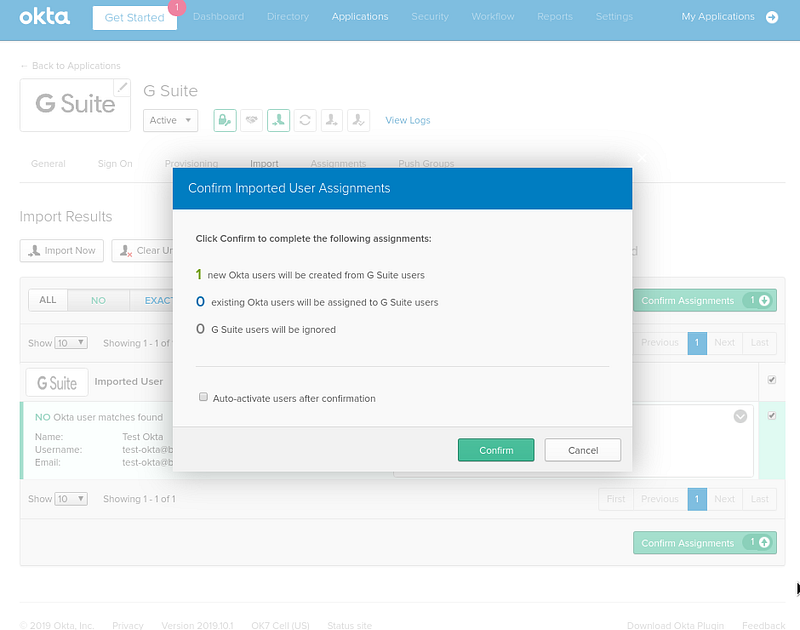Image resolution: width=800 pixels, height=630 pixels.
Task: Click the user icon before View Logs
Action: point(358,120)
